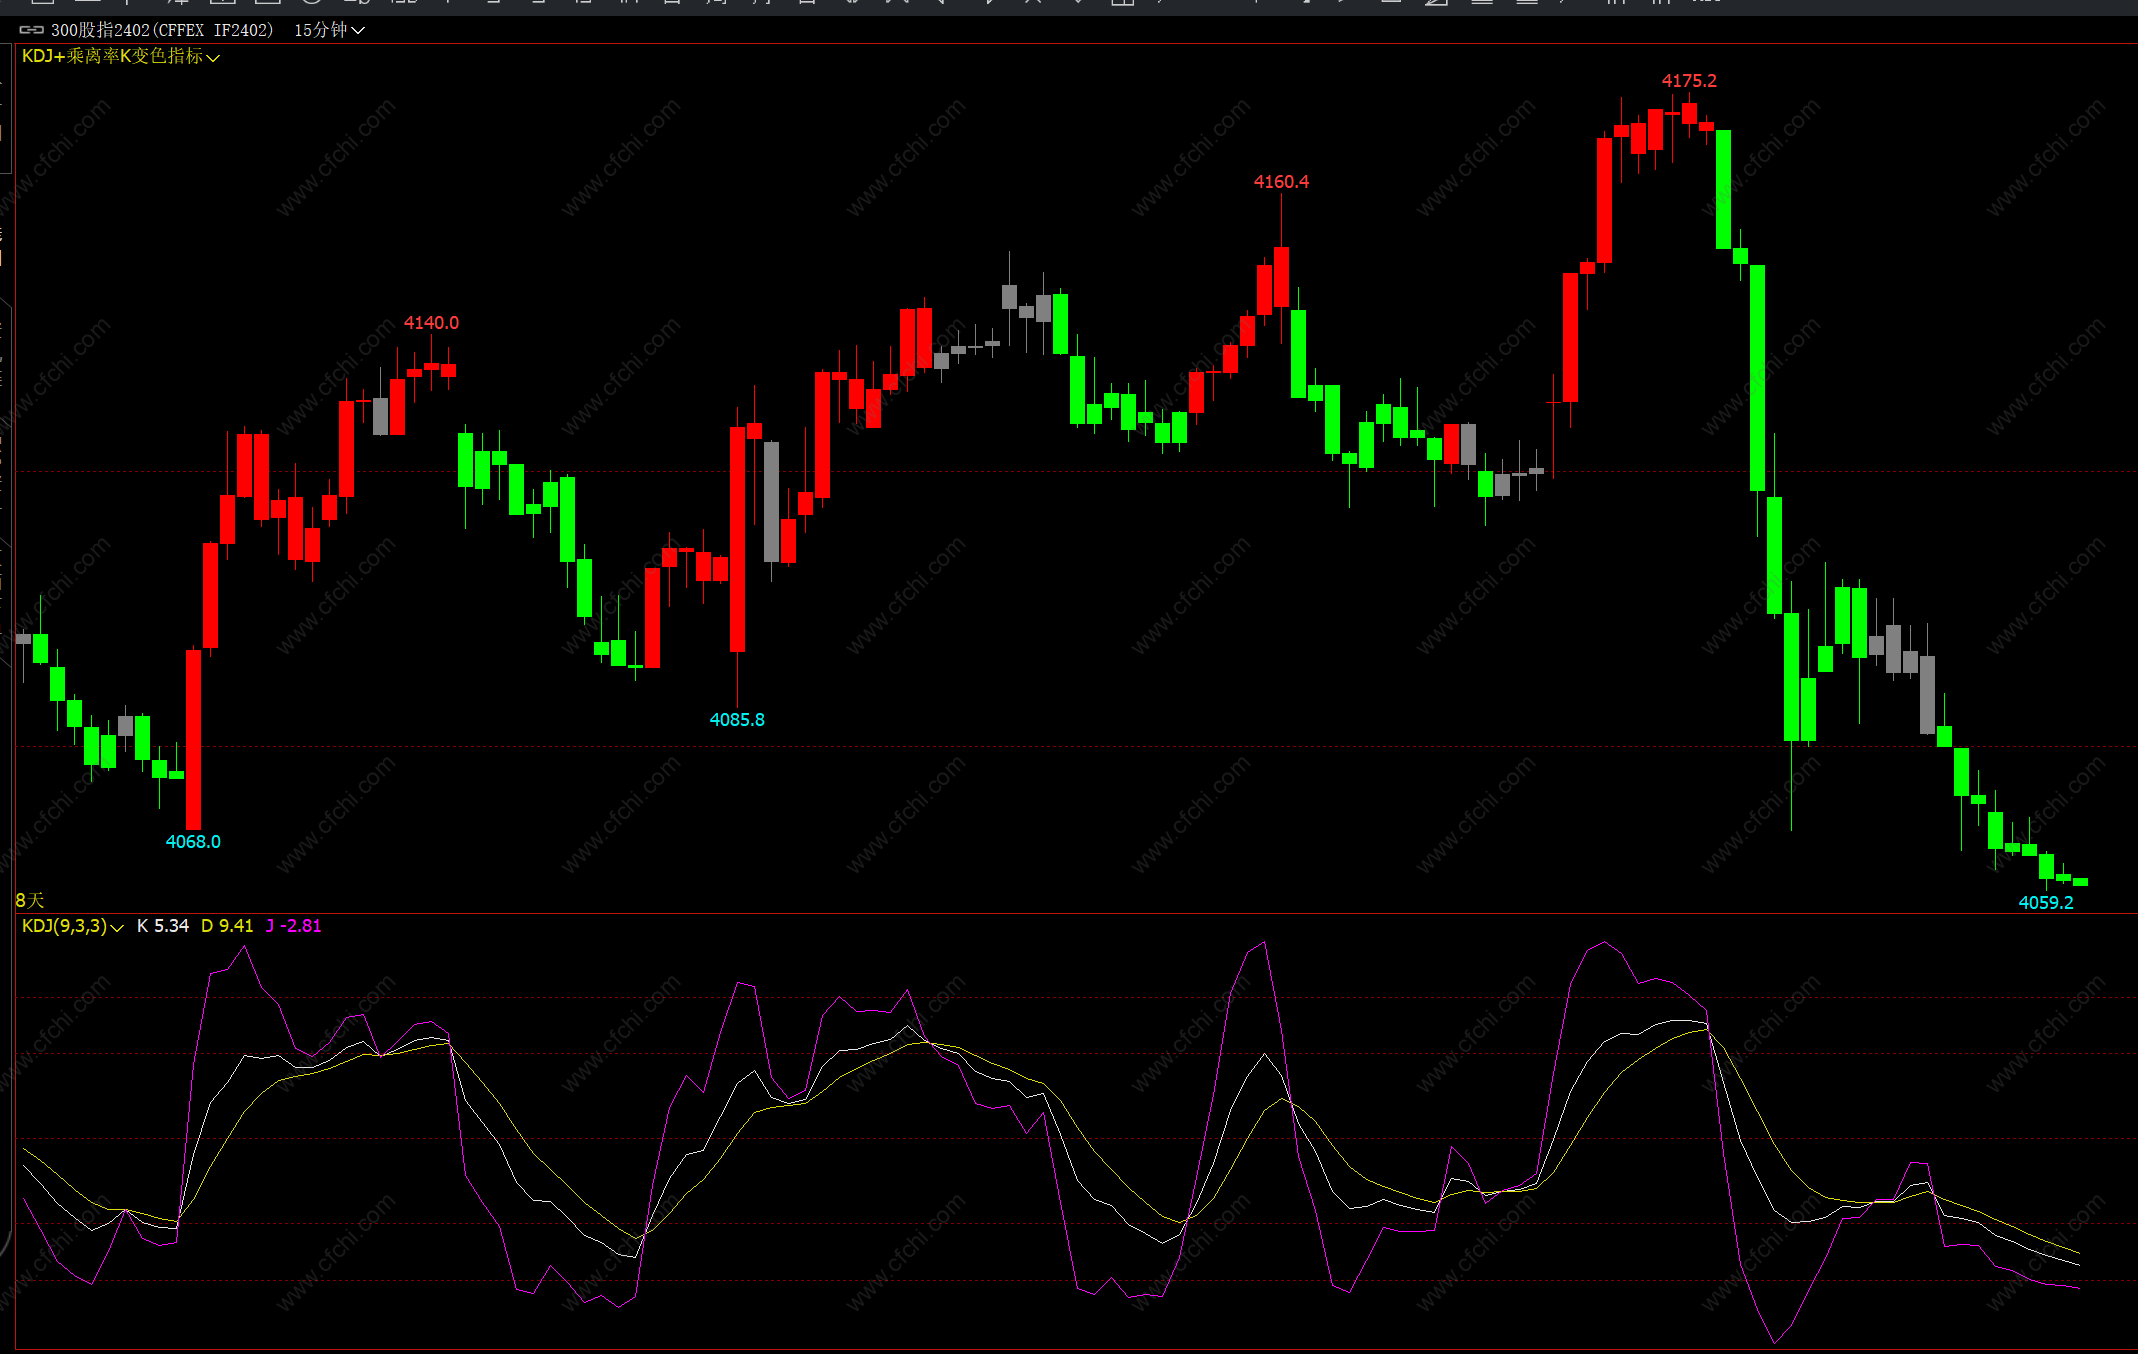Viewport: 2138px width, 1354px height.
Task: Open the KDJ(9,3,3) parameter dropdown
Action: [72, 926]
